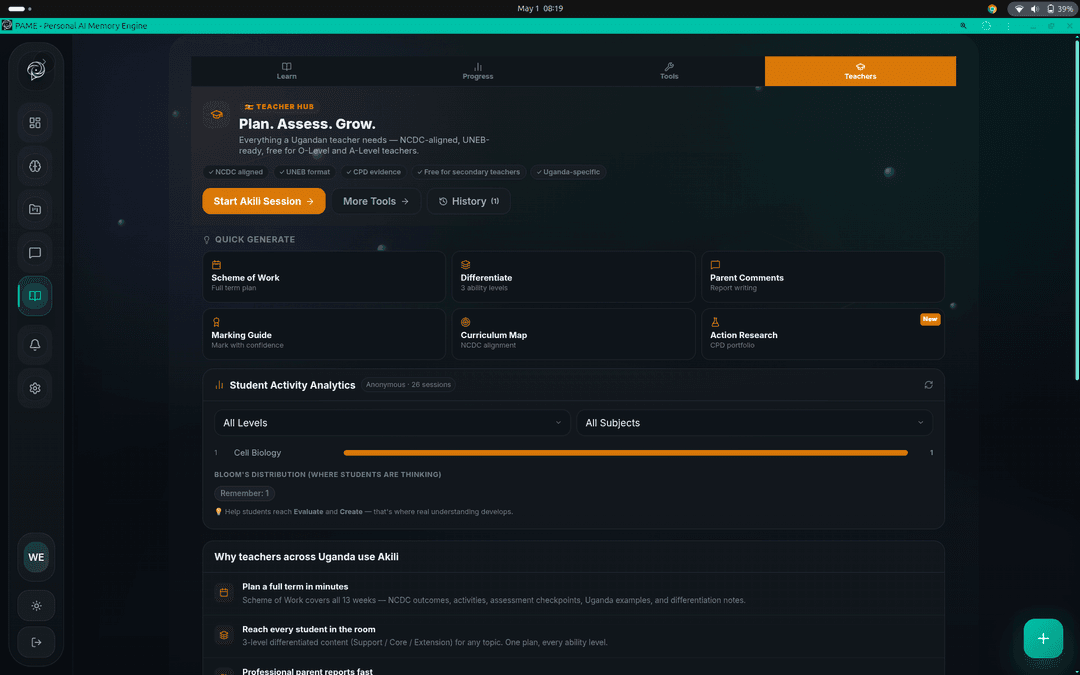Click the Cell Biology row label
Screen dimensions: 1080x675
pos(257,453)
